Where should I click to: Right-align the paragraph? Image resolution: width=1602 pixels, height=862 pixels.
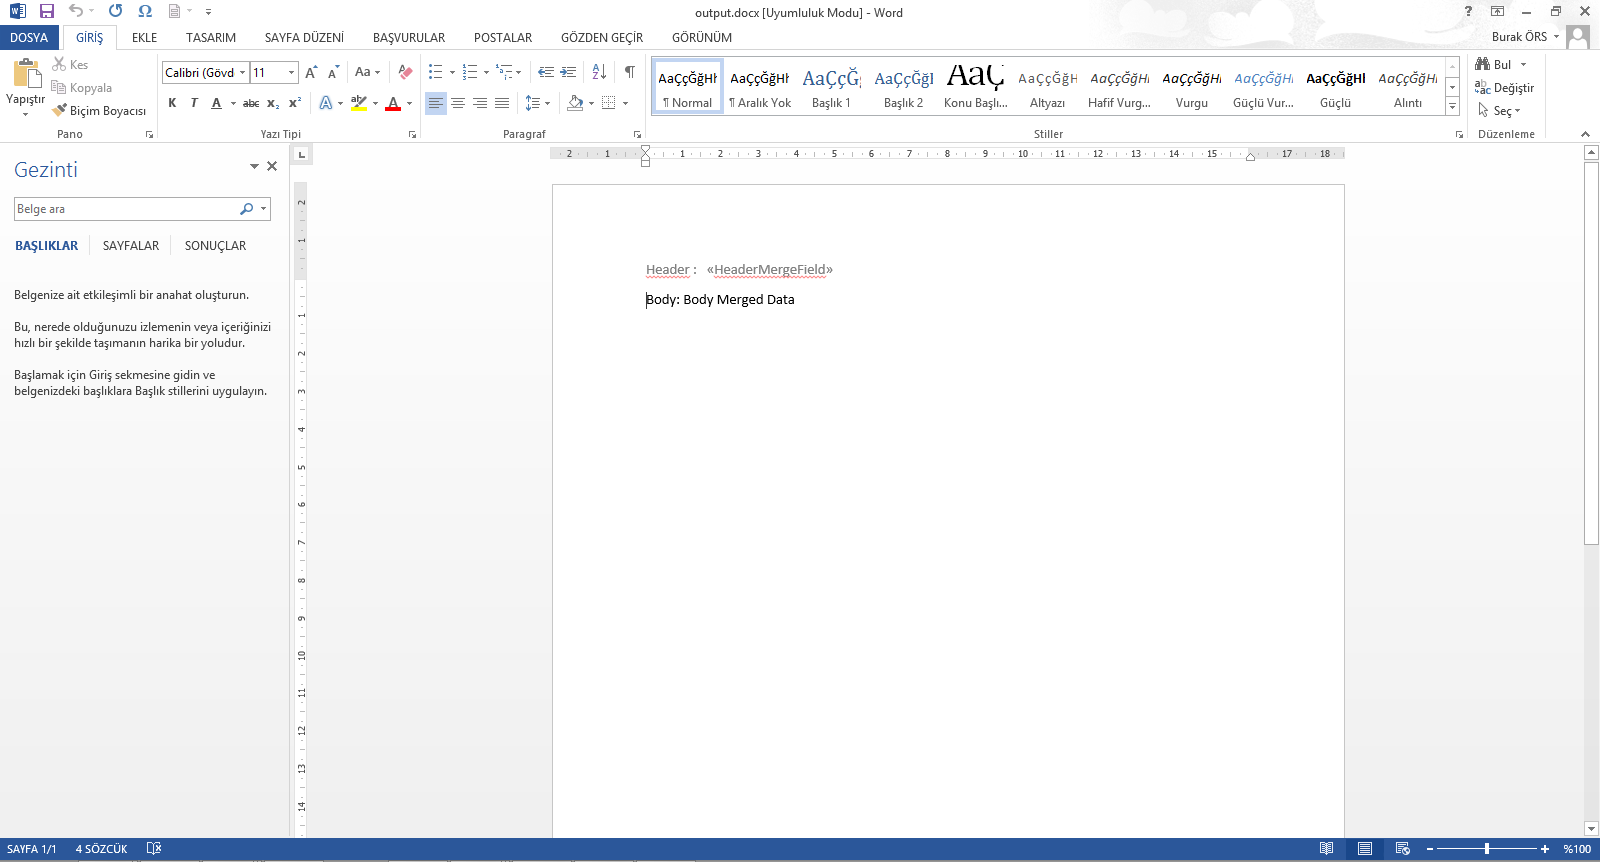[480, 103]
